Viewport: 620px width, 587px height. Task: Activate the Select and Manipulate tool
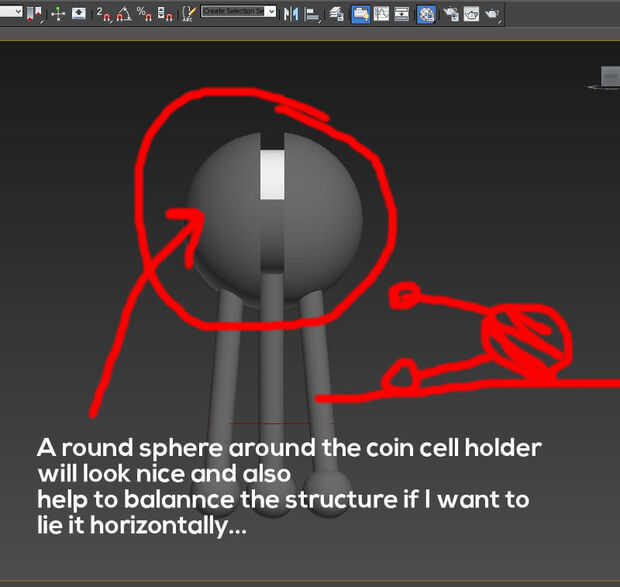click(58, 14)
